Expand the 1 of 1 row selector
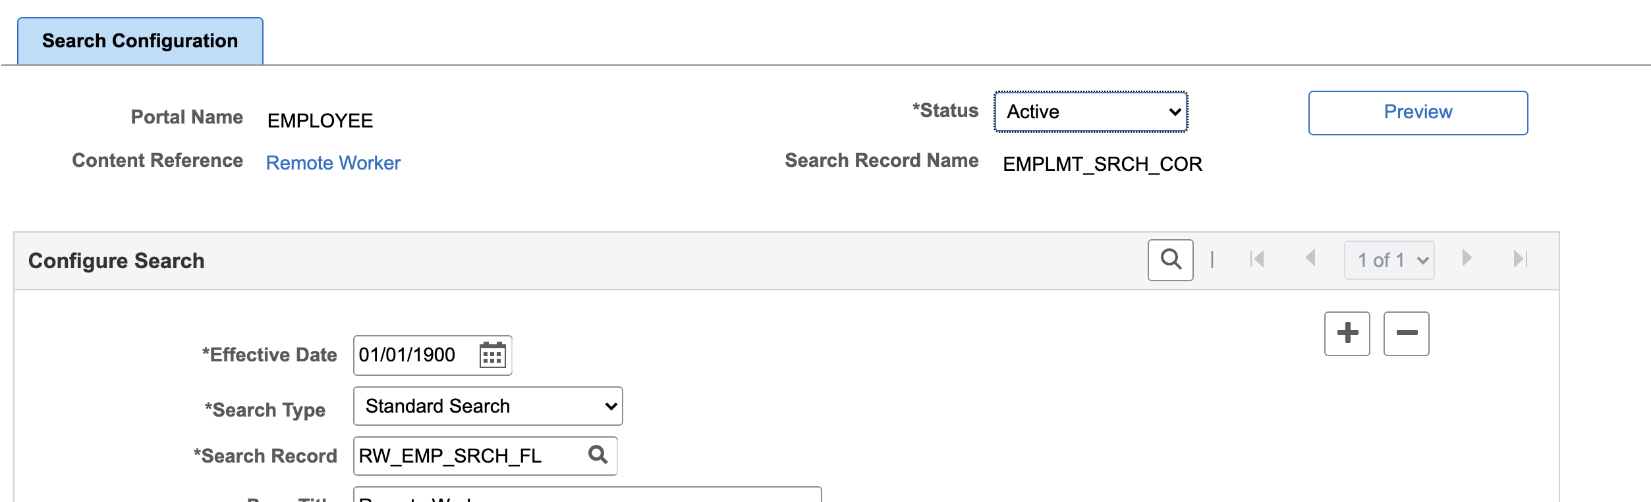 click(x=1389, y=260)
